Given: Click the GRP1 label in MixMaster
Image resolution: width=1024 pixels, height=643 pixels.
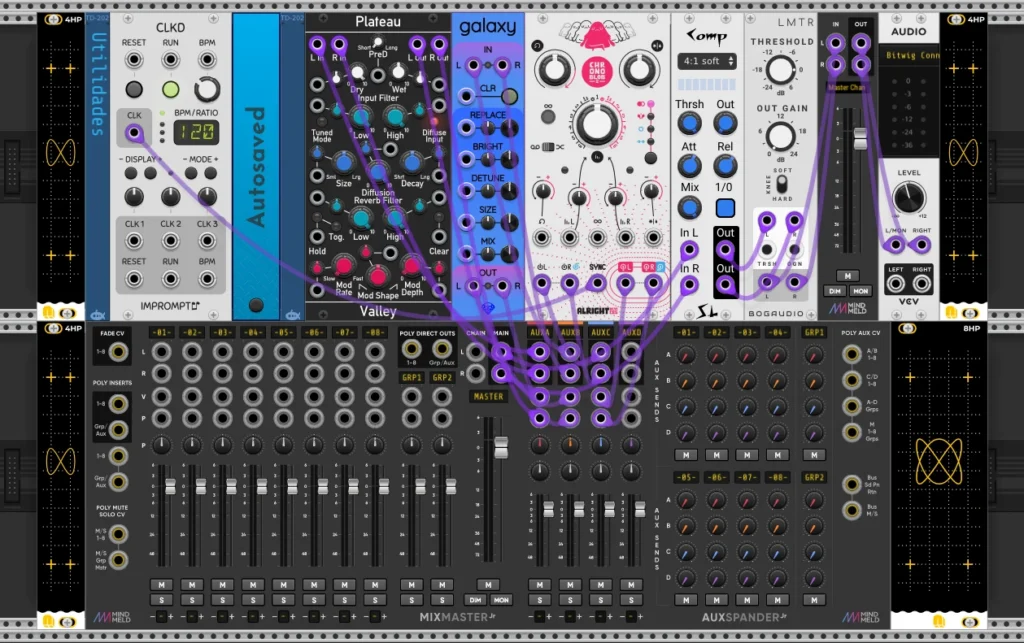Looking at the screenshot, I should 411,377.
